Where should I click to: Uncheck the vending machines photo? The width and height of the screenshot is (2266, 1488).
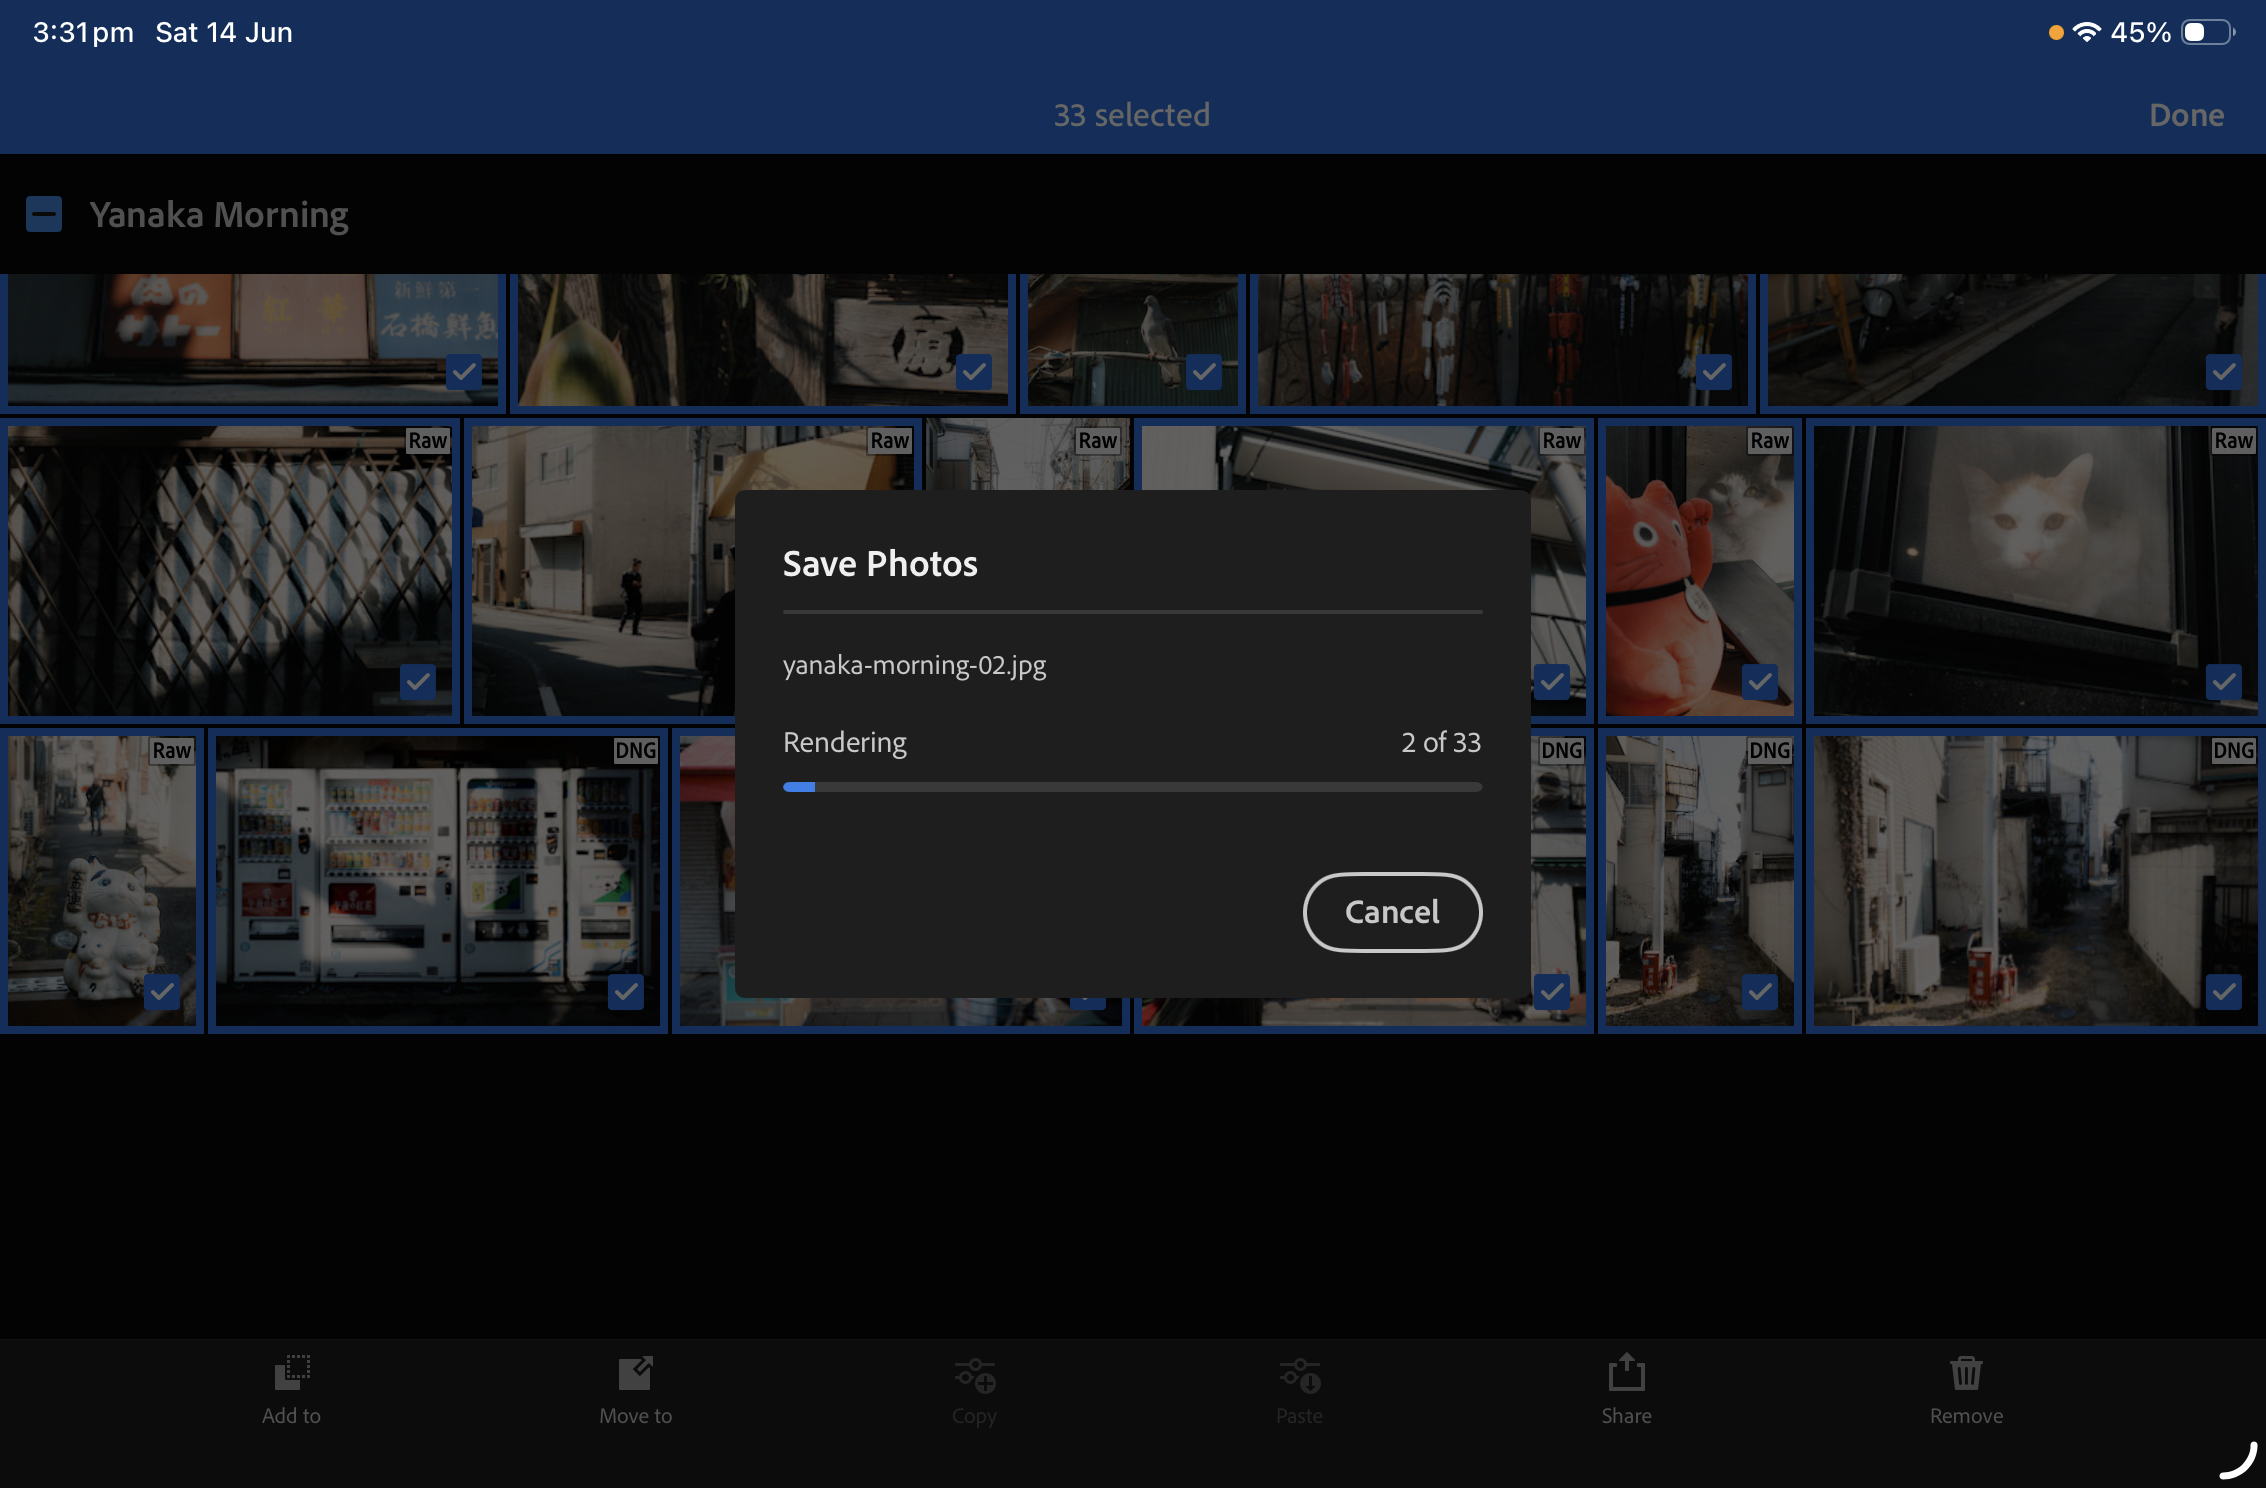click(x=626, y=991)
